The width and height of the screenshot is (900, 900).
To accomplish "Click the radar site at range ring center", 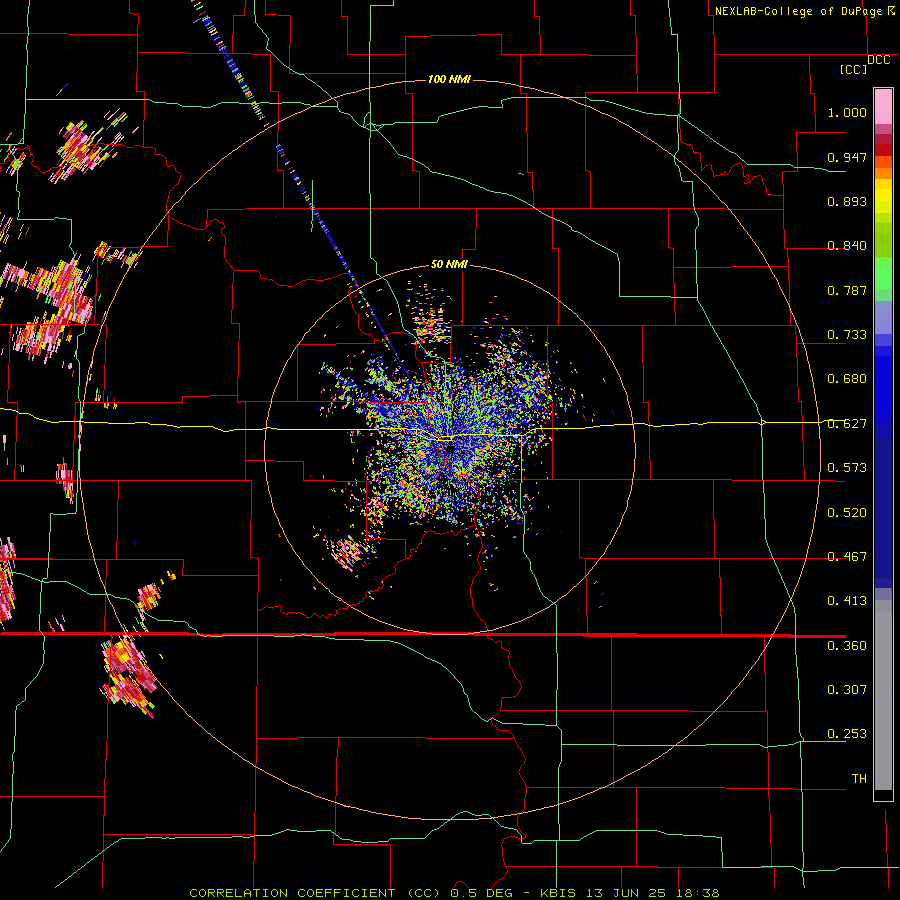I will coord(450,451).
